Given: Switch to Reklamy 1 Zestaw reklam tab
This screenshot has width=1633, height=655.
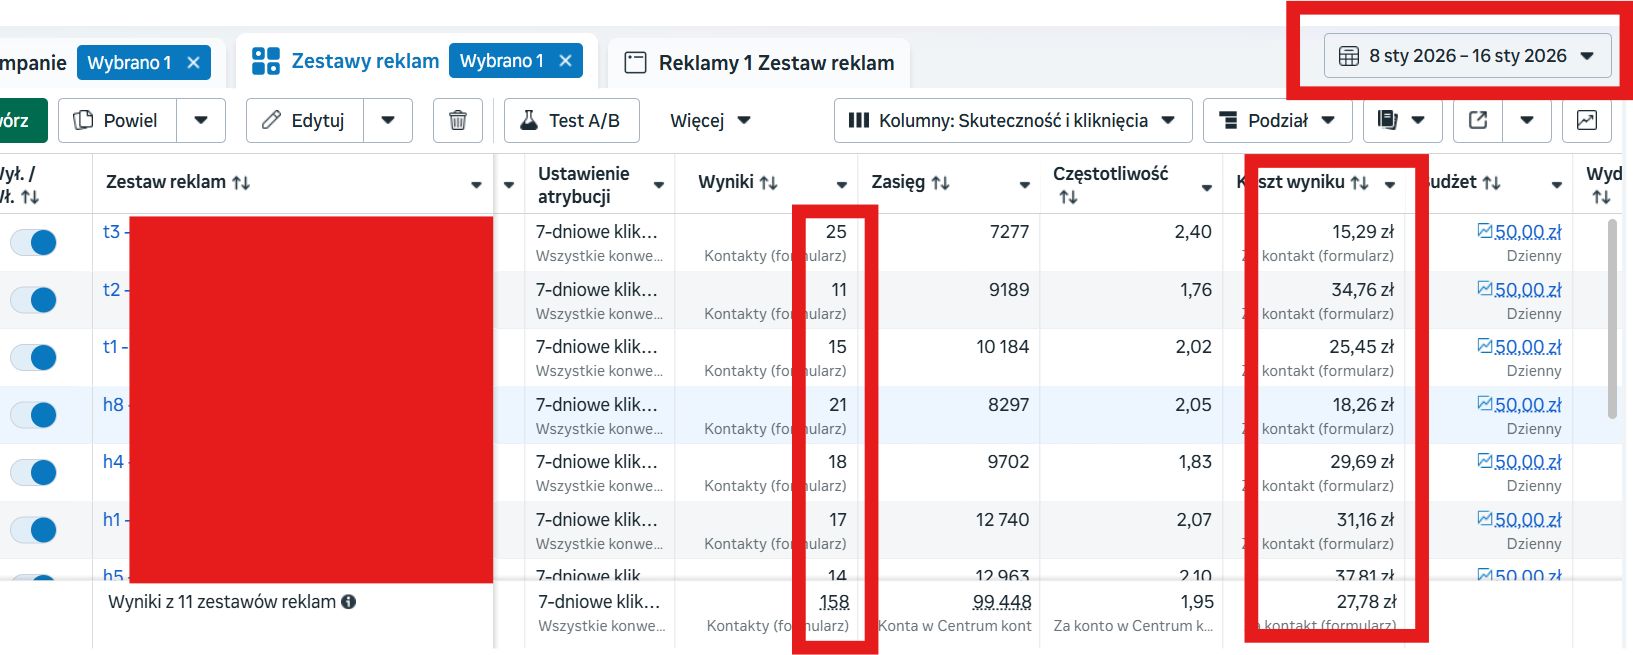Looking at the screenshot, I should pyautogui.click(x=760, y=63).
